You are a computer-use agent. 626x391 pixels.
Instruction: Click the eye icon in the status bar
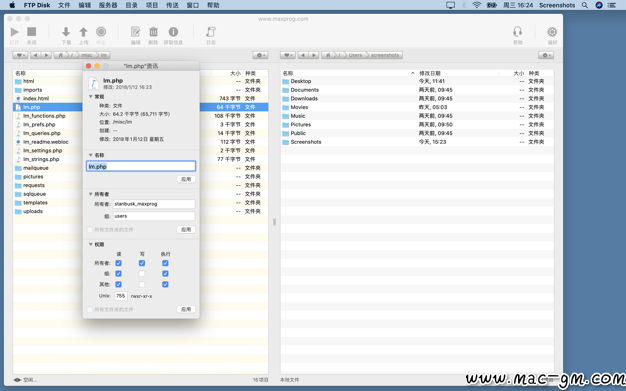pos(17,380)
